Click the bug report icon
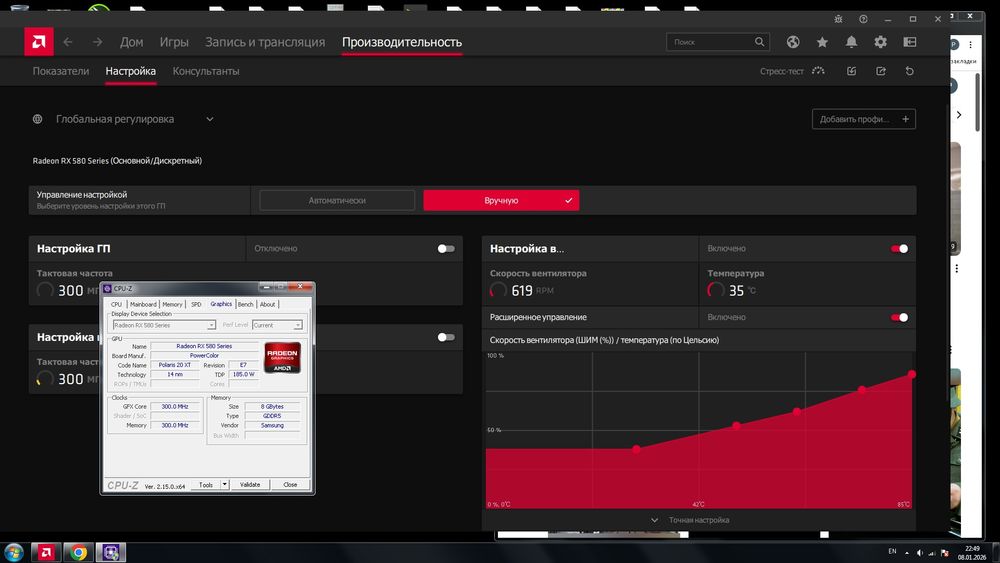The image size is (1000, 563). tap(838, 19)
